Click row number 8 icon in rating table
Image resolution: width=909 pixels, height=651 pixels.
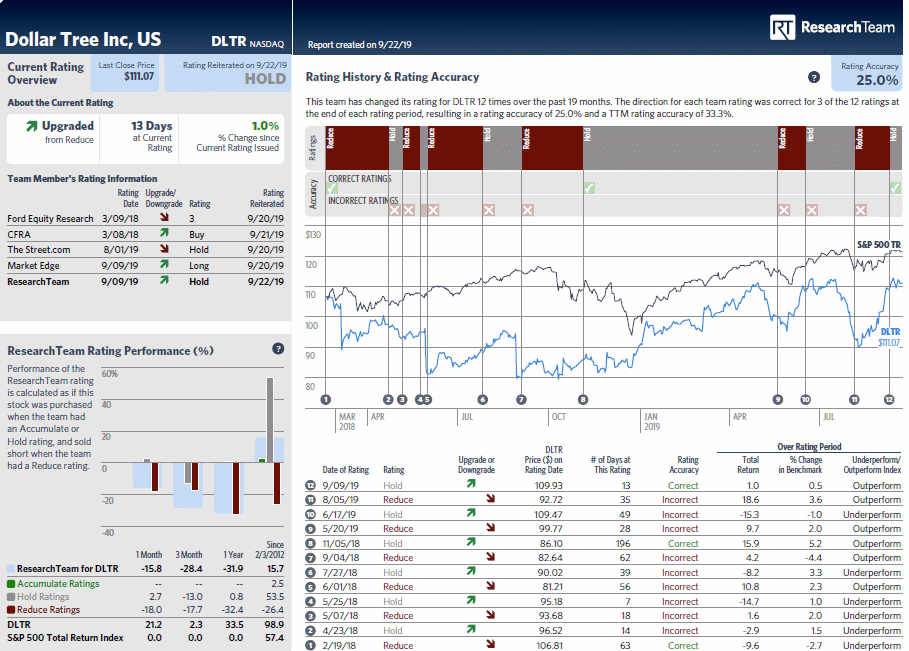tap(311, 543)
